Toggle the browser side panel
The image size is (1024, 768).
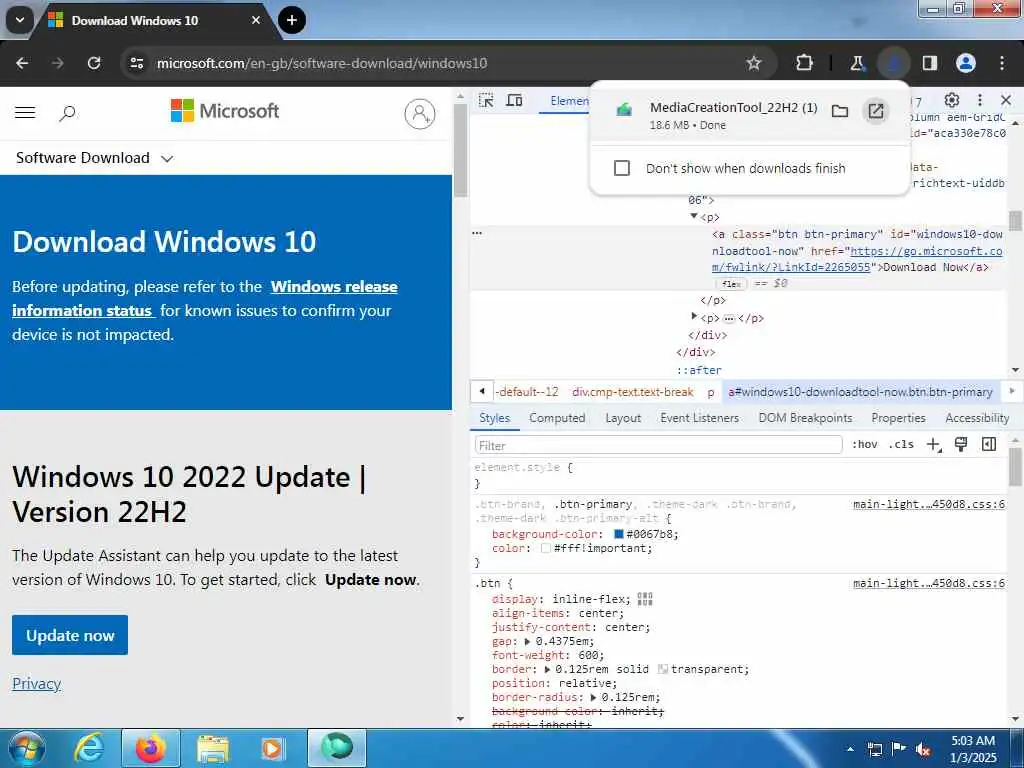point(929,63)
